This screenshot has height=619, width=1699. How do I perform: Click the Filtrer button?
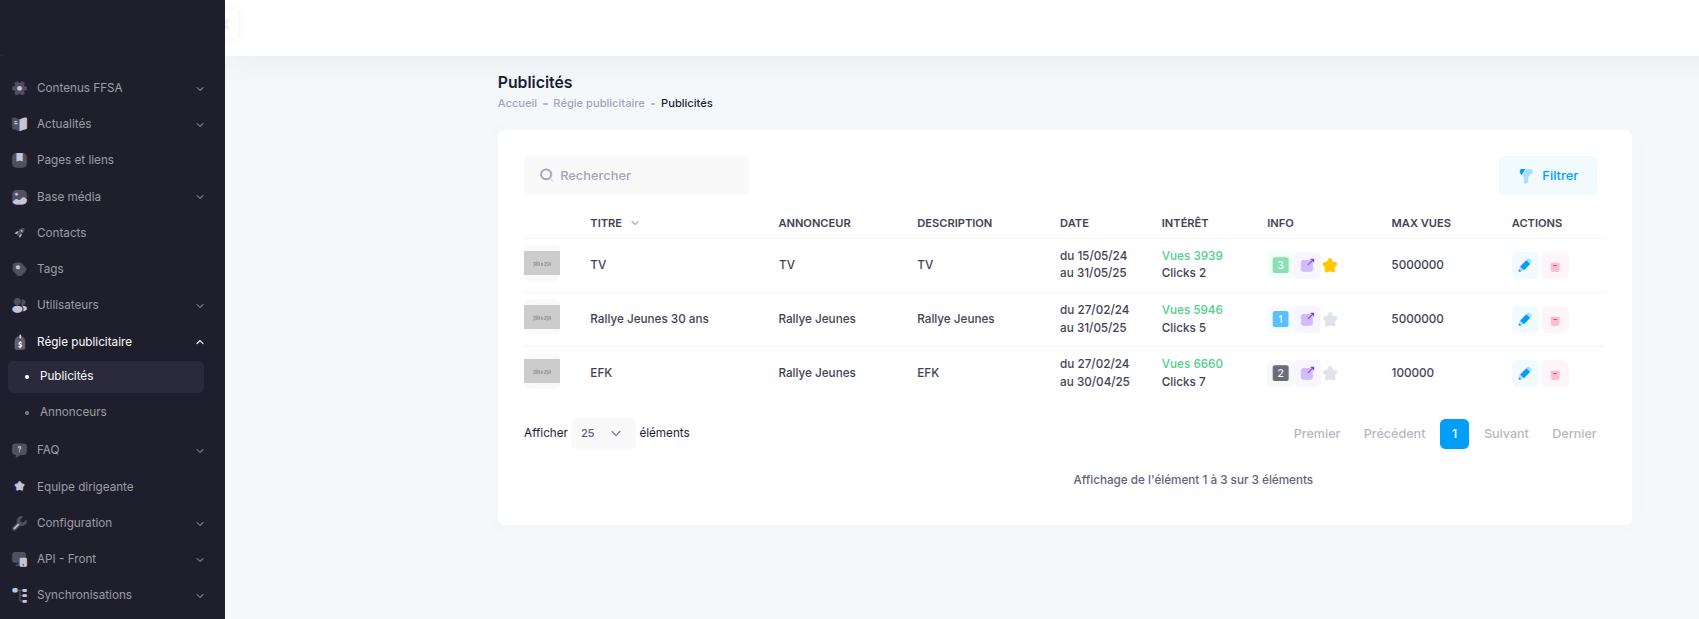tap(1548, 176)
